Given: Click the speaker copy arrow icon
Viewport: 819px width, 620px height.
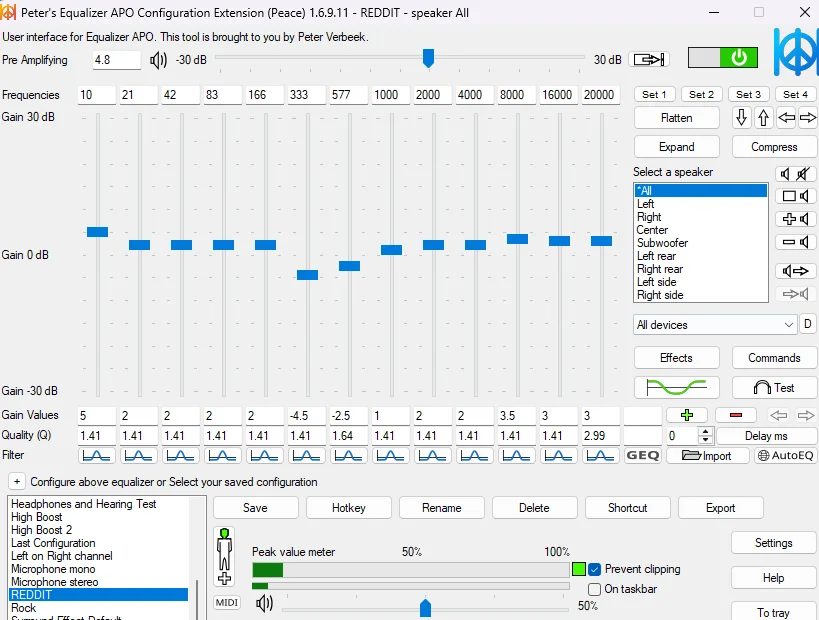Looking at the screenshot, I should click(795, 271).
